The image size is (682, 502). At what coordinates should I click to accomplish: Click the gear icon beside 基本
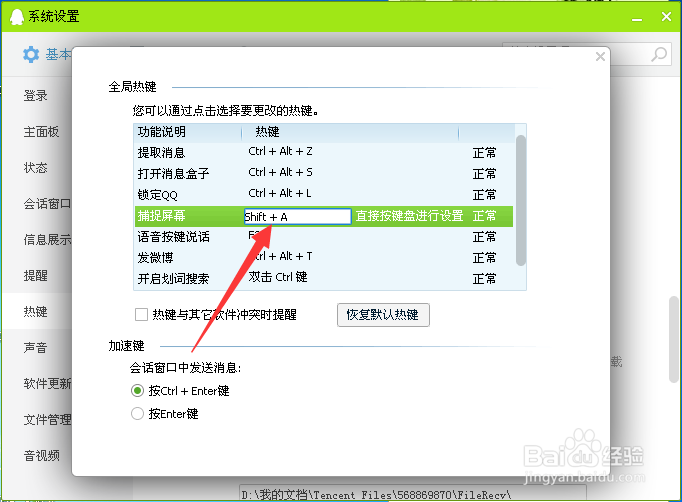(31, 55)
